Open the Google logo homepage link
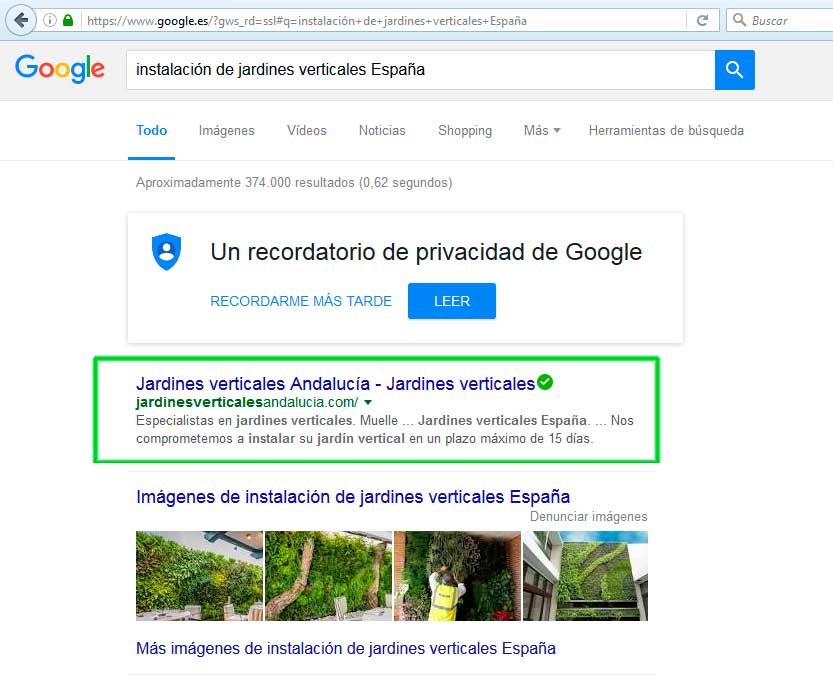Screen dimensions: 833x676 (60, 69)
